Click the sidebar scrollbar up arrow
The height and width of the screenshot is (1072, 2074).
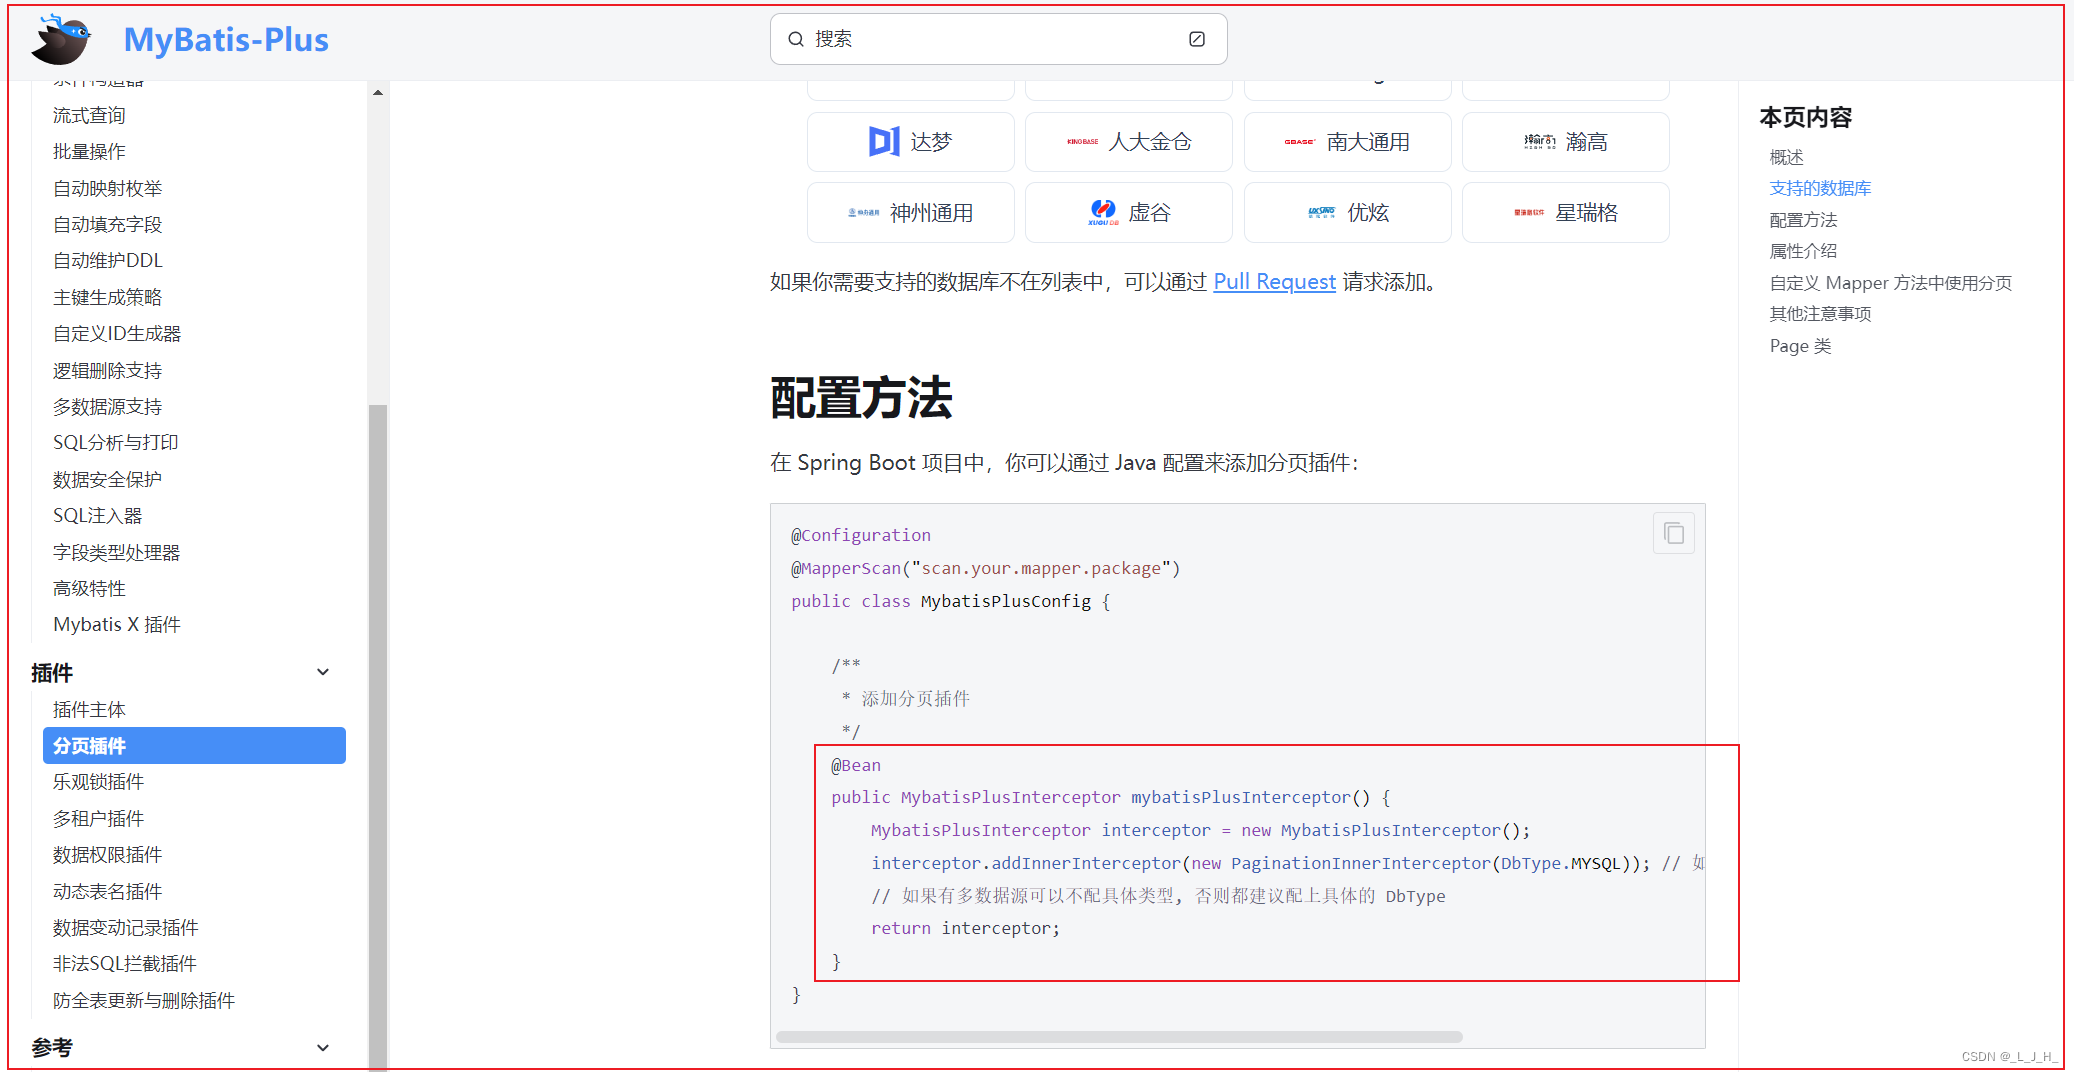coord(377,92)
